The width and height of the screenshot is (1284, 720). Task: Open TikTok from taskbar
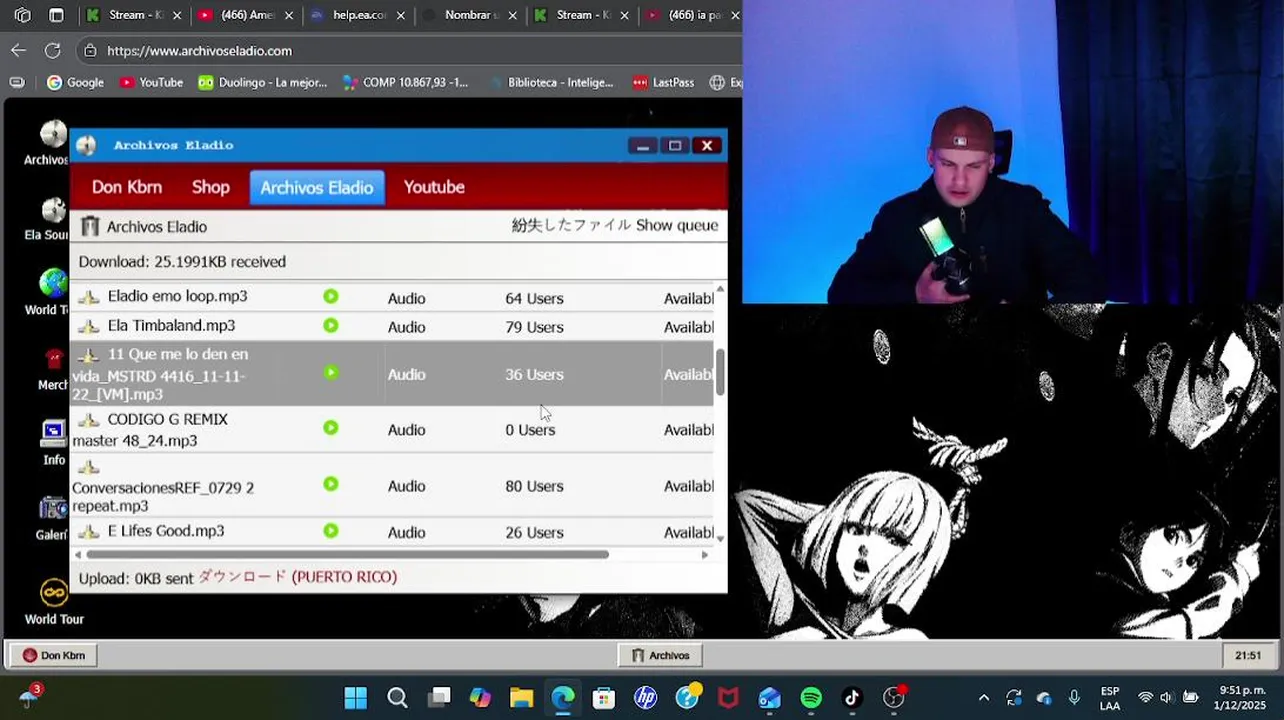point(852,698)
